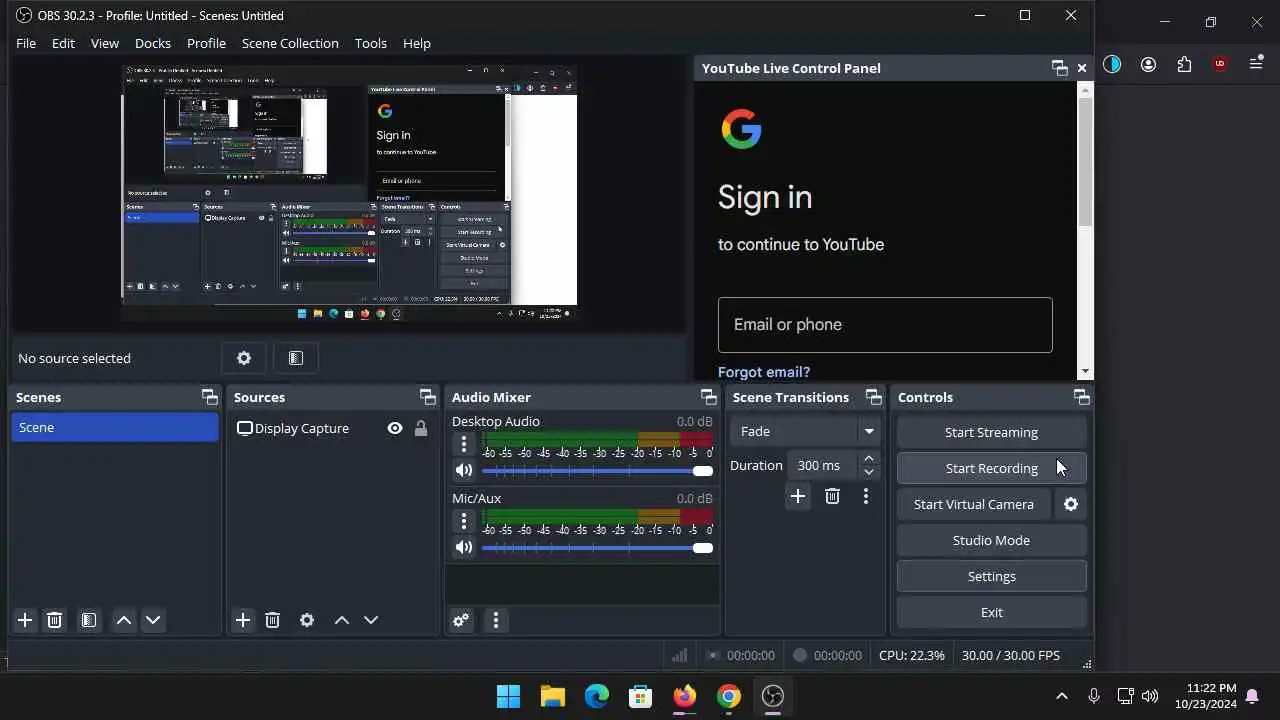Remove transition trash icon

[x=832, y=496]
